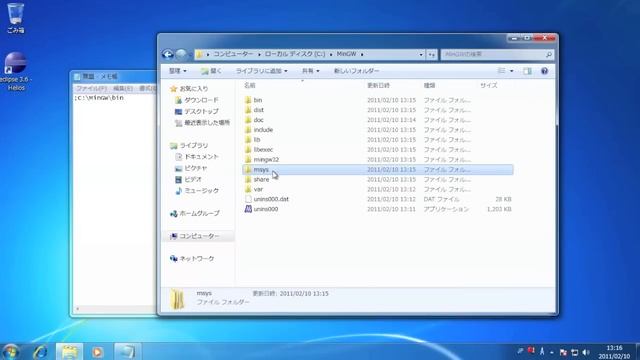The width and height of the screenshot is (640, 360).
Task: Select ホームグループ in navigation pane
Action: pos(195,213)
